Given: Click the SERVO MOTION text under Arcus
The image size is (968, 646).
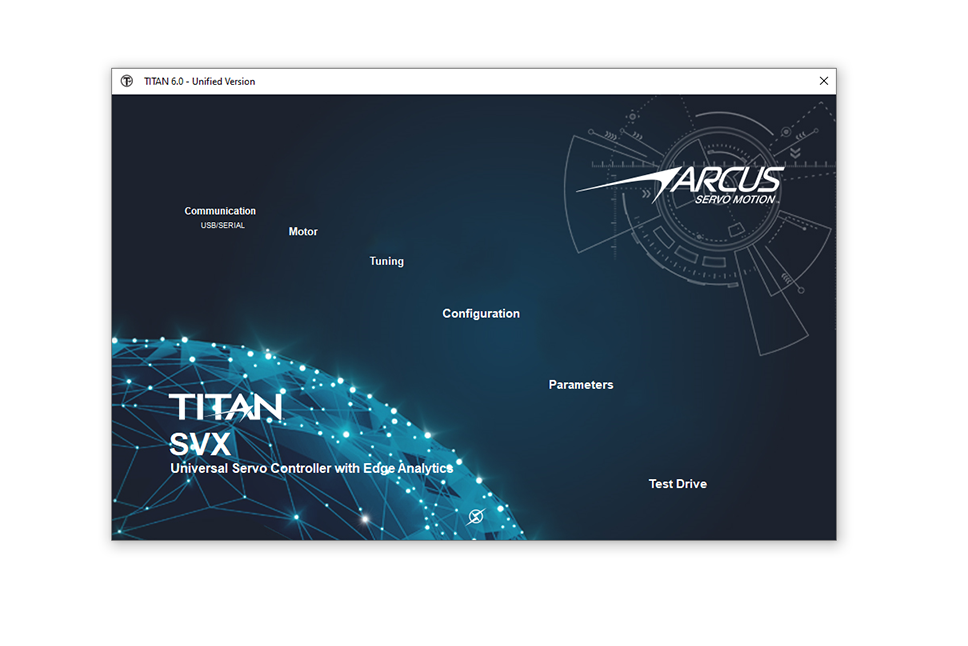Looking at the screenshot, I should 736,199.
